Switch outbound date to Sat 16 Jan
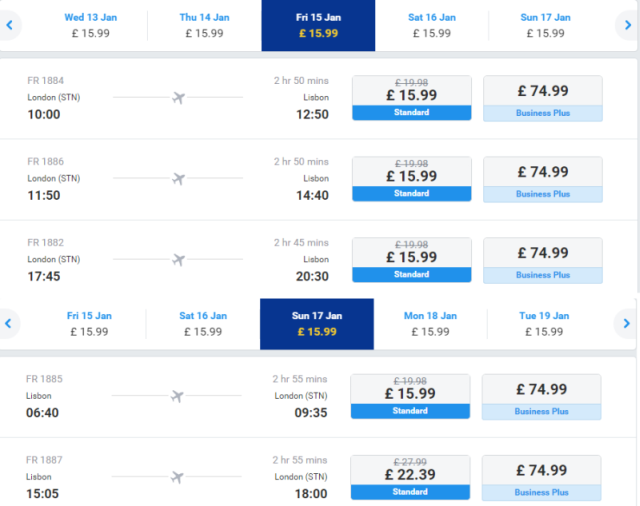 (432, 25)
